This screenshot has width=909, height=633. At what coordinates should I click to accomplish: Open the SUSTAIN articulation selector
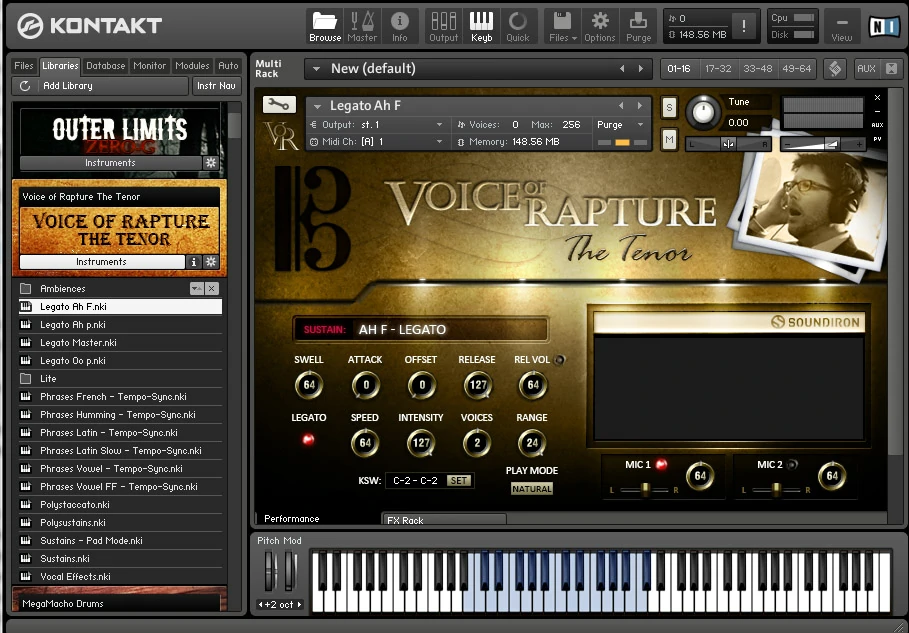click(421, 329)
